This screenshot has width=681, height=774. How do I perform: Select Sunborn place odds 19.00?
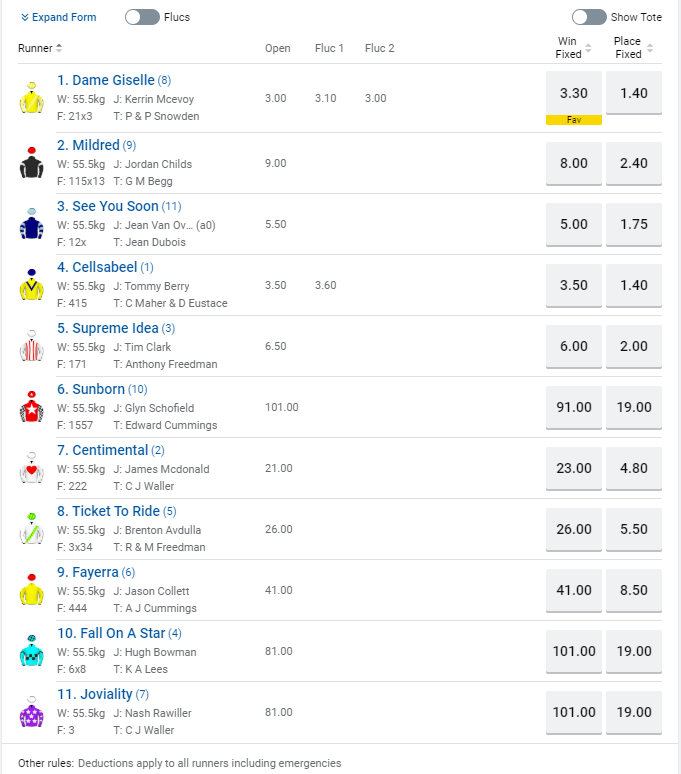click(634, 407)
